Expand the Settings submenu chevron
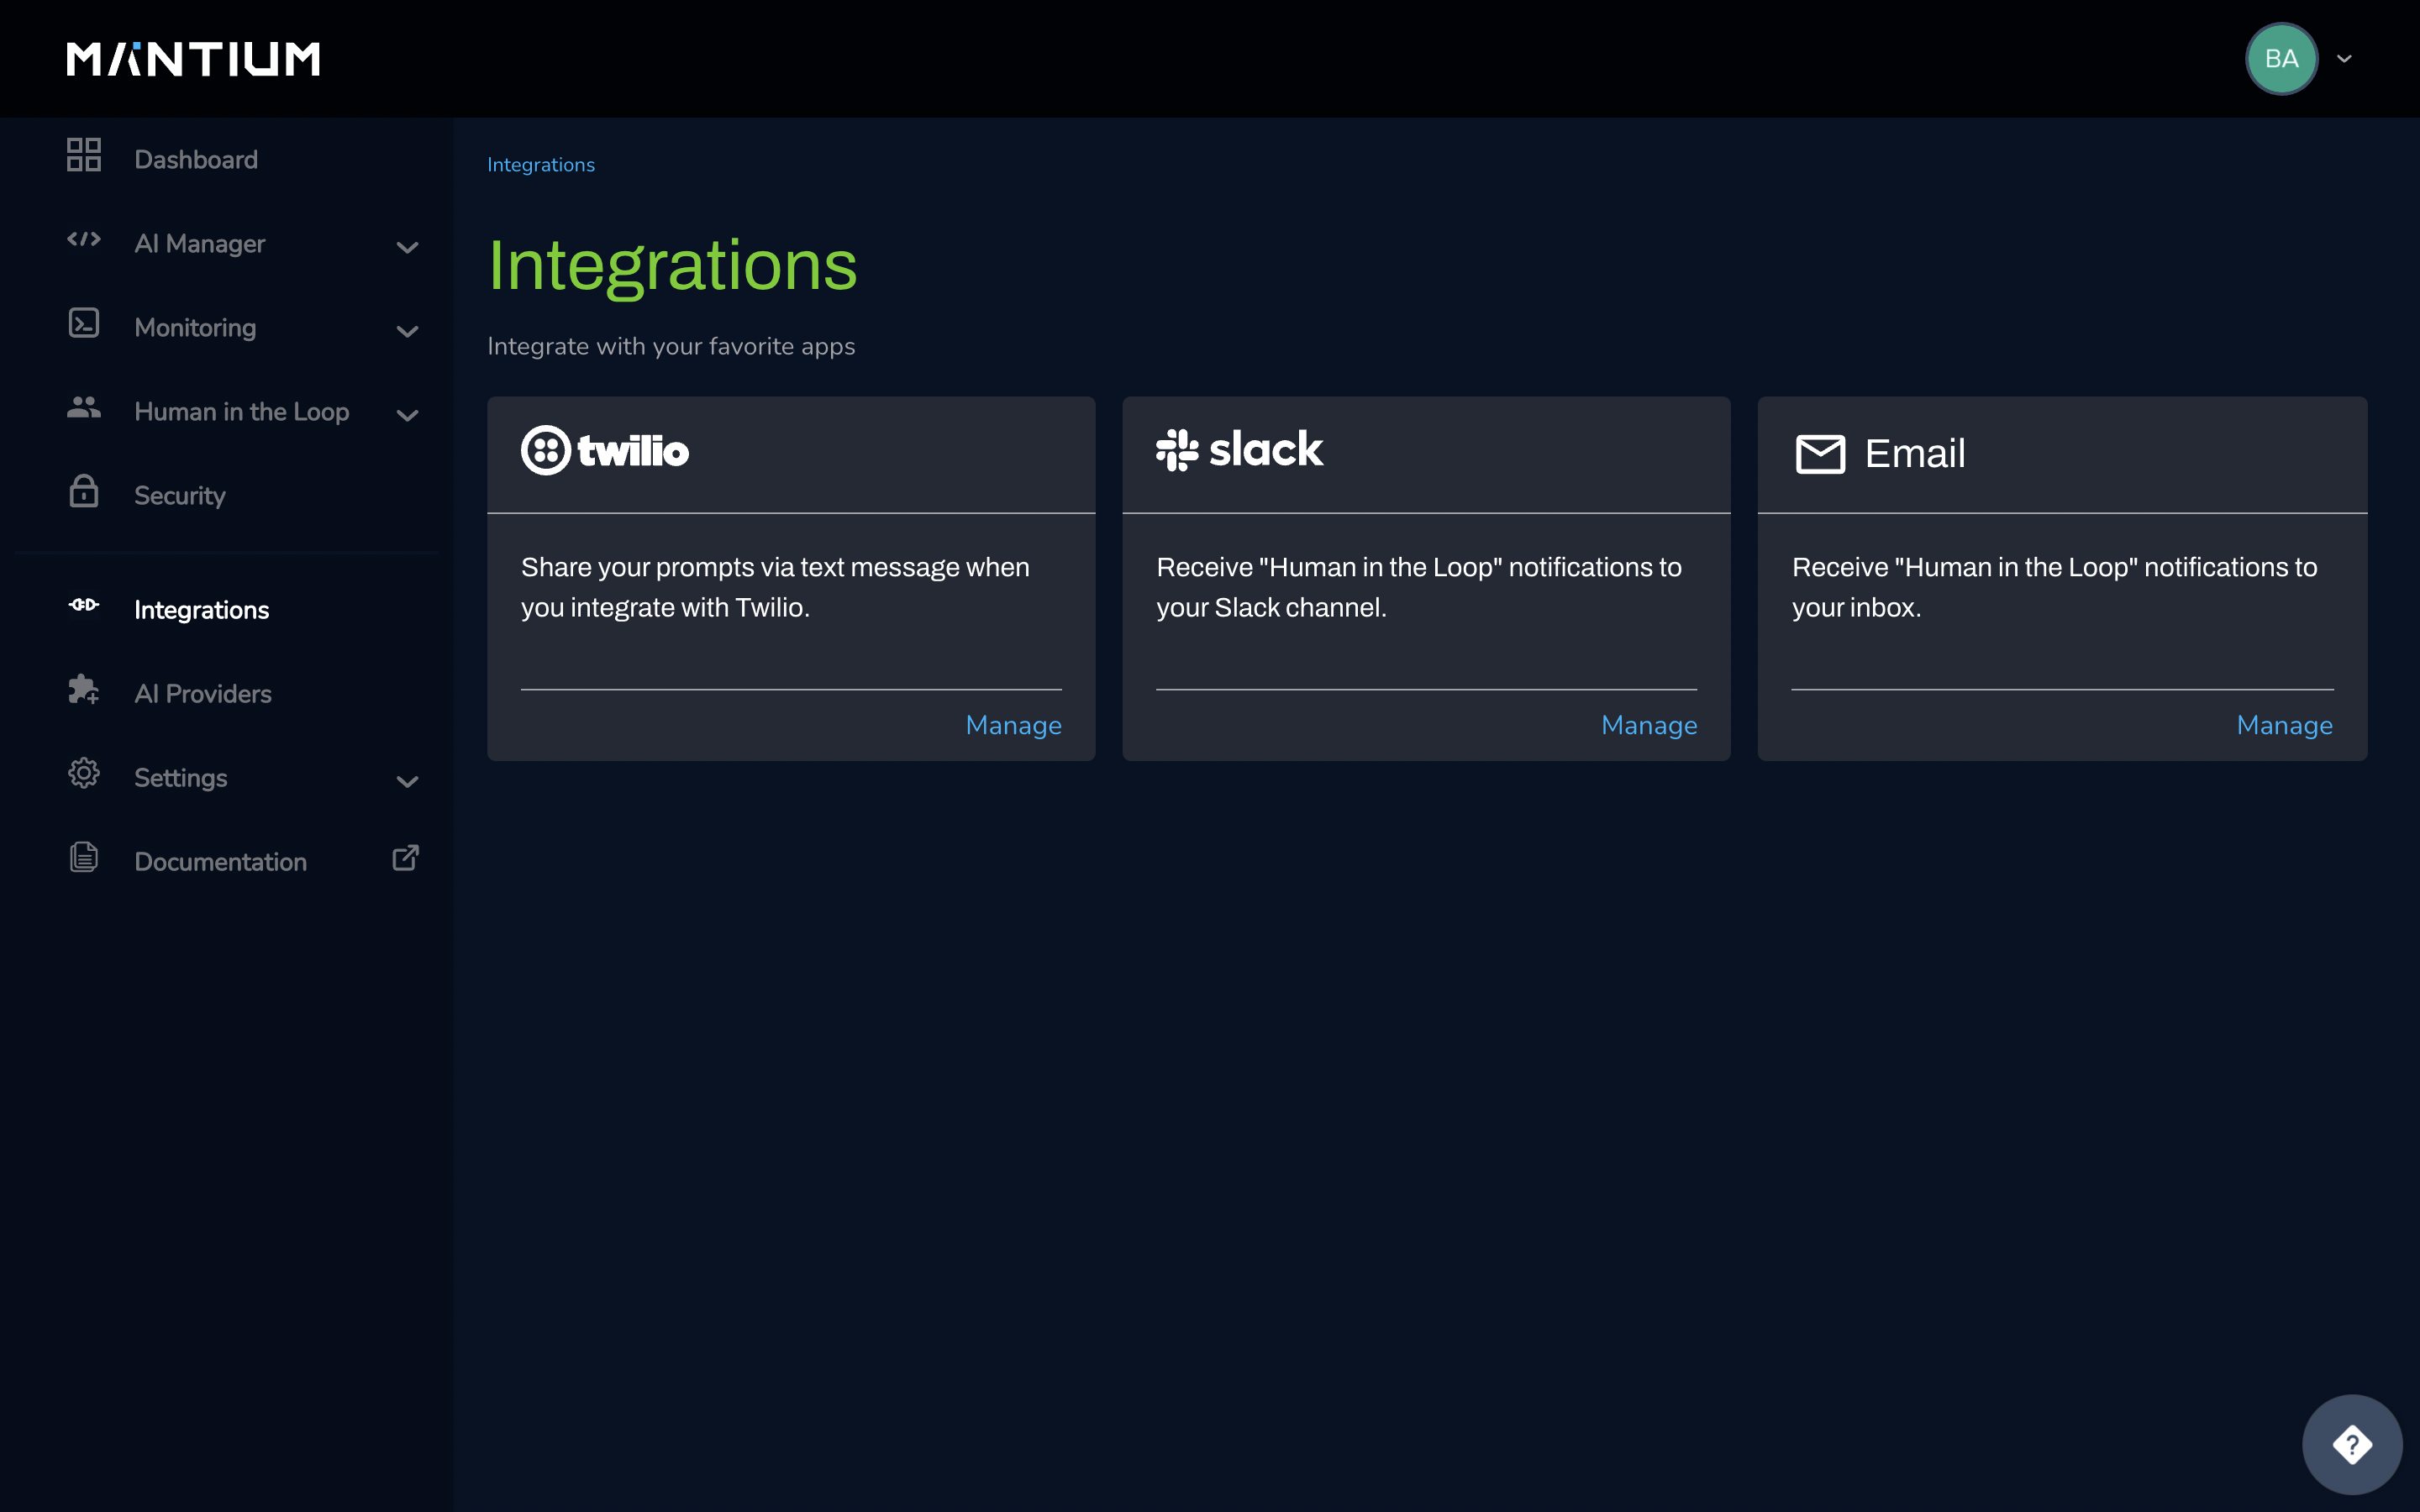2420x1512 pixels. [x=407, y=781]
